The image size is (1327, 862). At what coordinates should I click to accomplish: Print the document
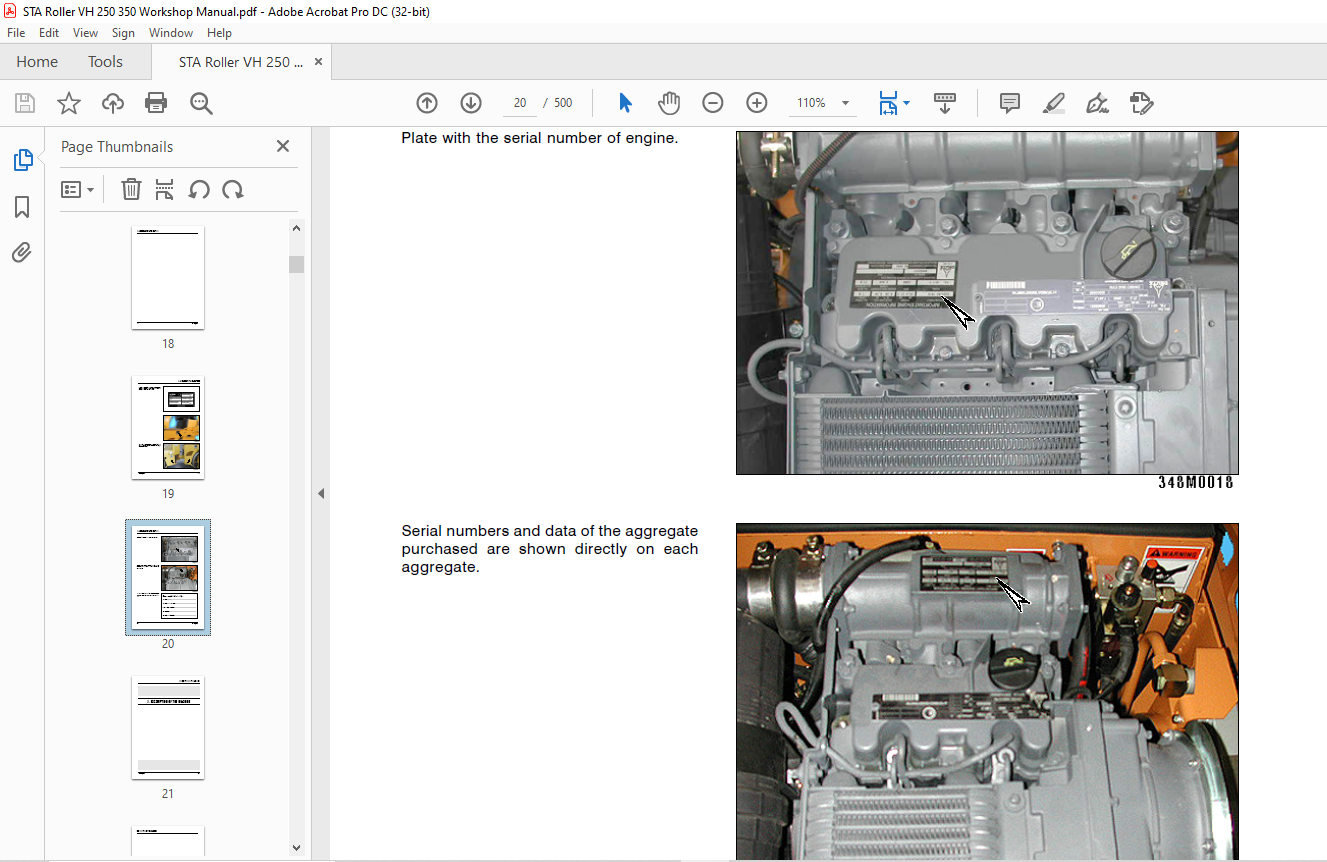[x=156, y=103]
